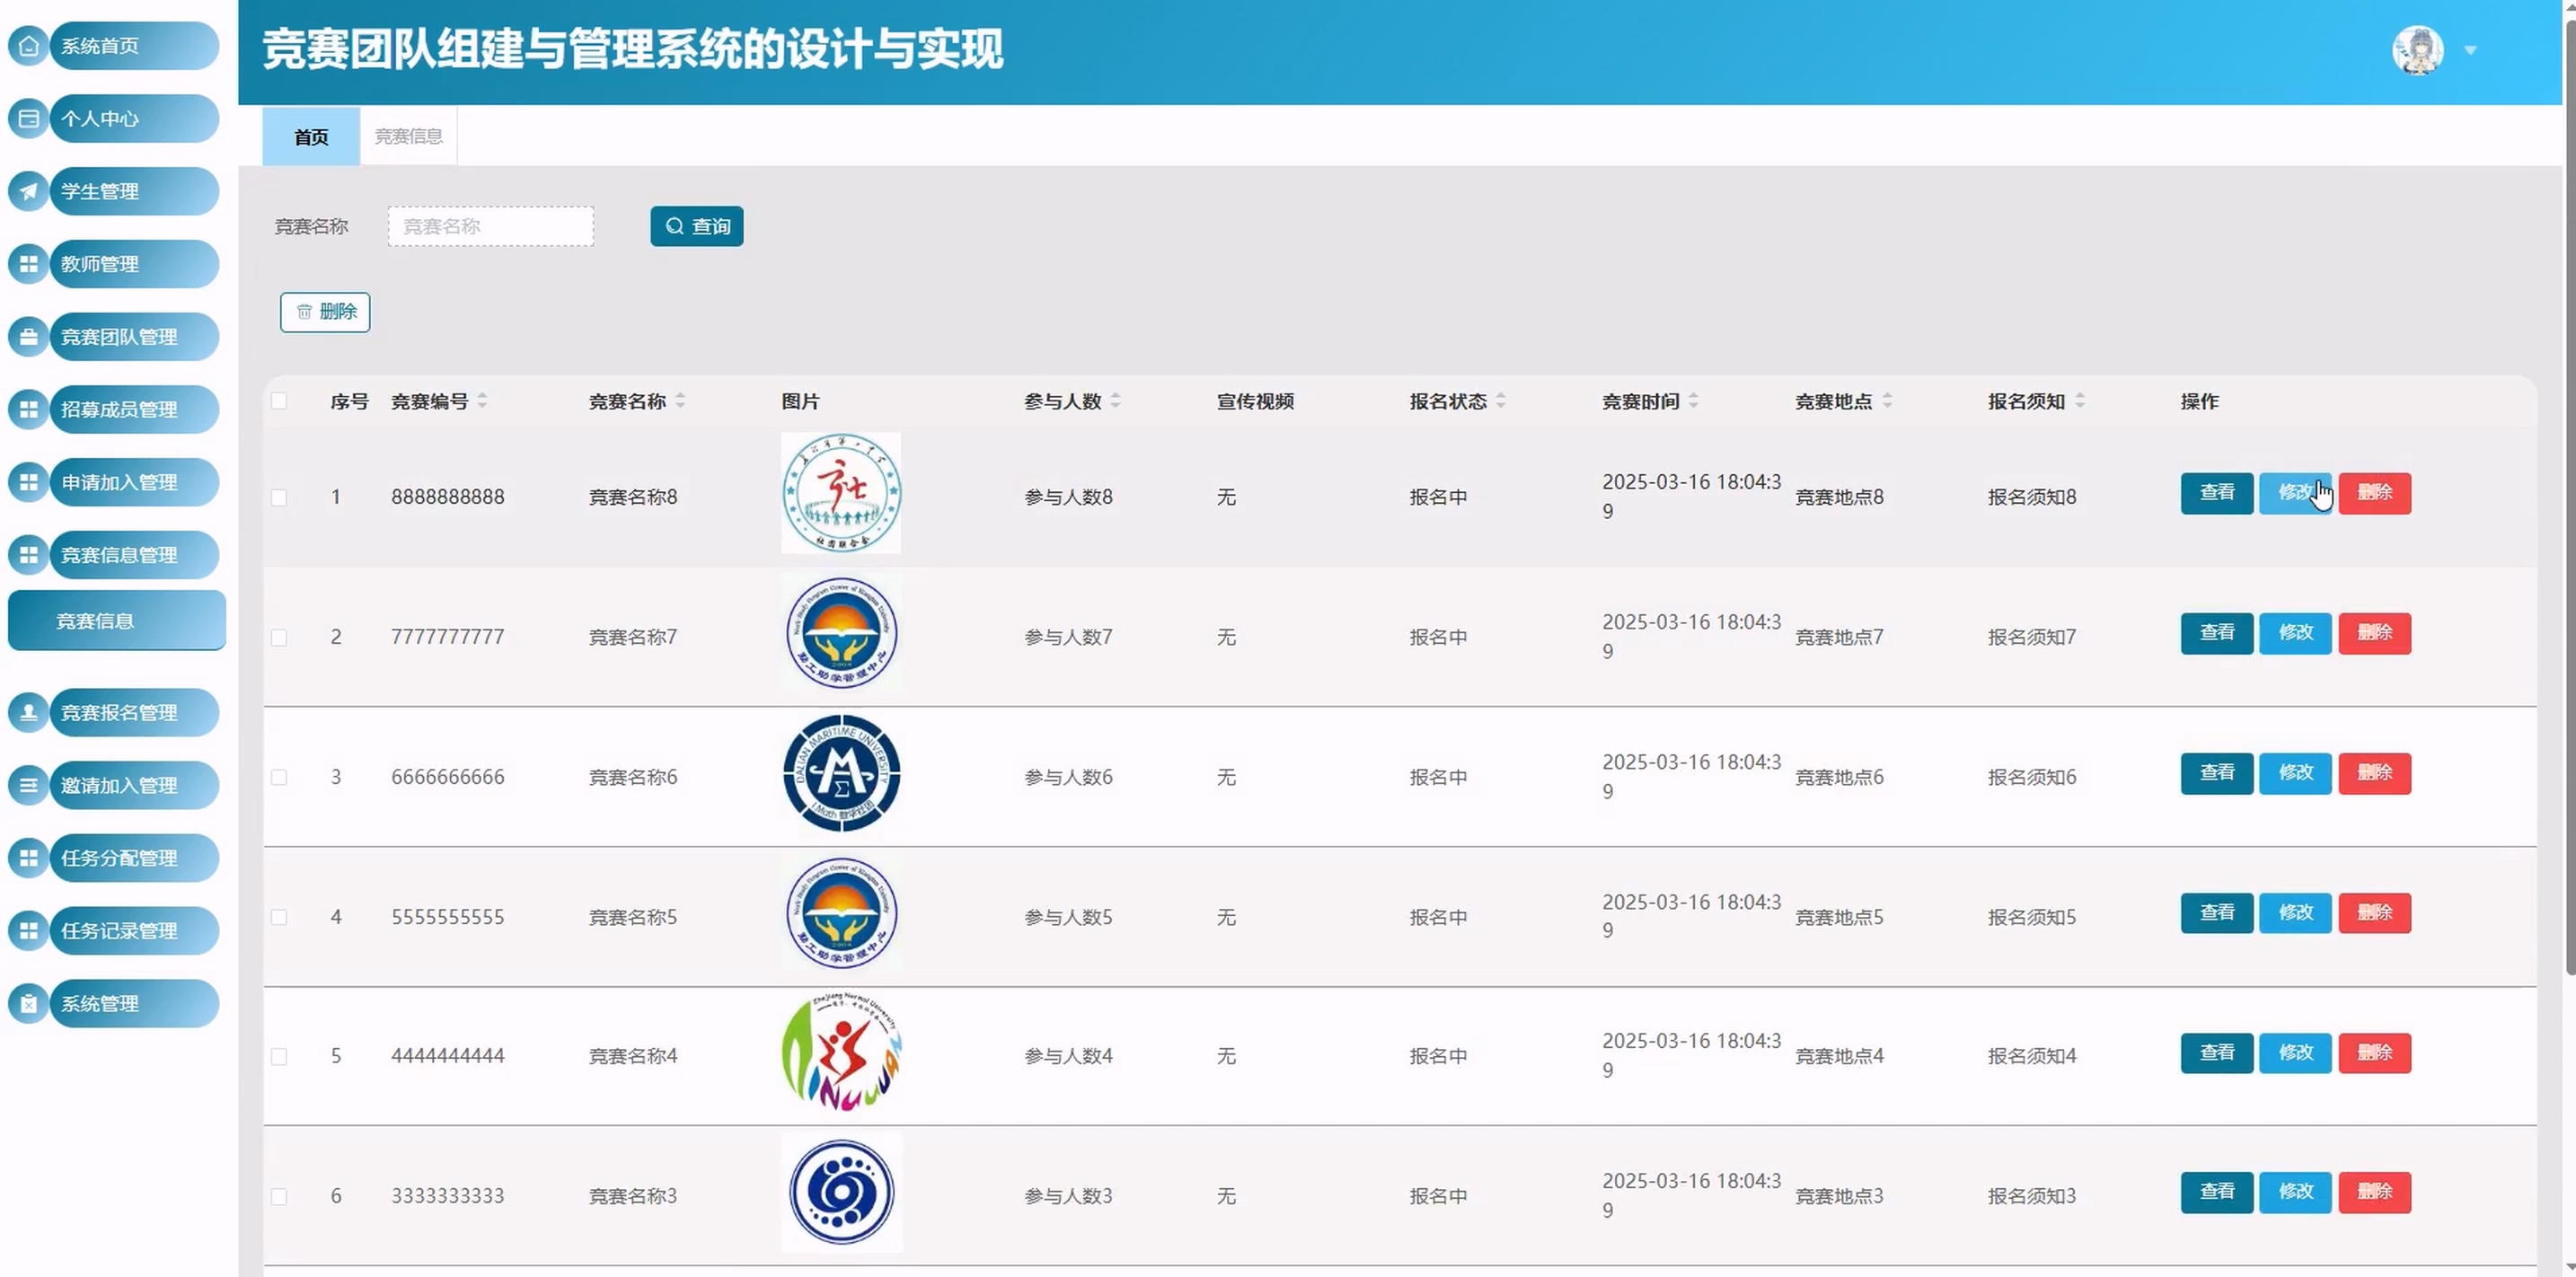The width and height of the screenshot is (2576, 1277).
Task: Tick the checkbox for row 8888888888
Action: (x=279, y=497)
